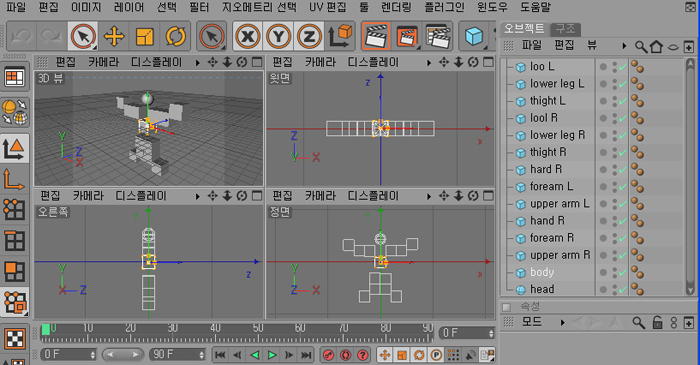Maximize the 3D 뷰 viewport icon
Viewport: 700px width, 365px height.
tap(257, 62)
